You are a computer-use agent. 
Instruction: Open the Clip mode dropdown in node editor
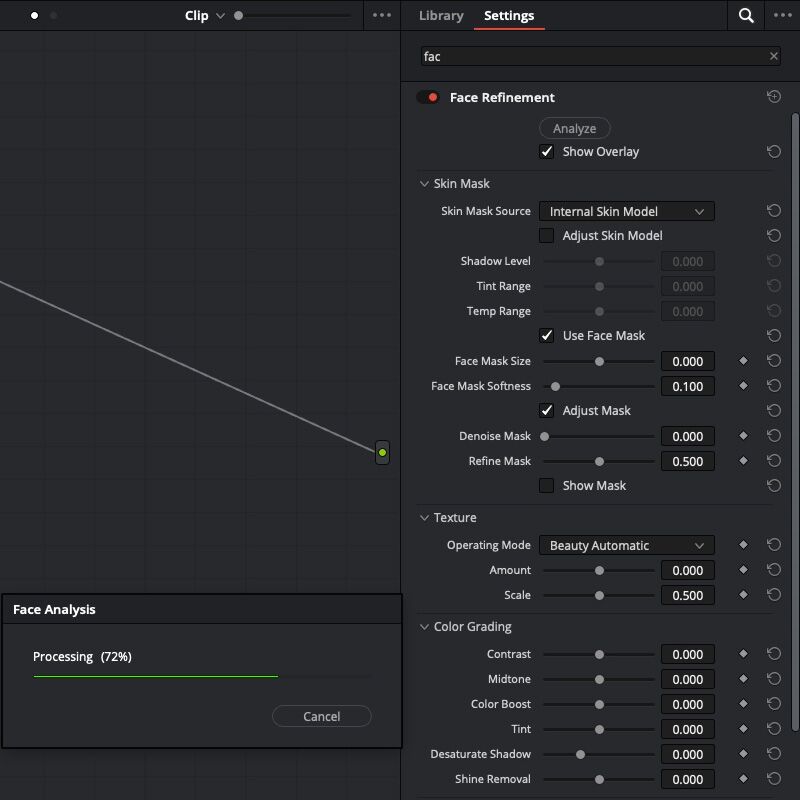pos(205,16)
